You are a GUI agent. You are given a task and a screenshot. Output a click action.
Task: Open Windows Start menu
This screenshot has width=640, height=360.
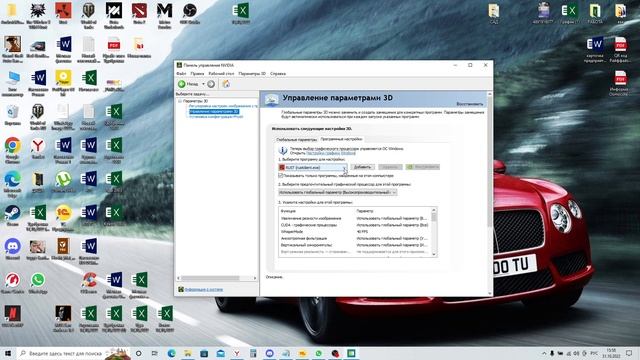[8, 353]
